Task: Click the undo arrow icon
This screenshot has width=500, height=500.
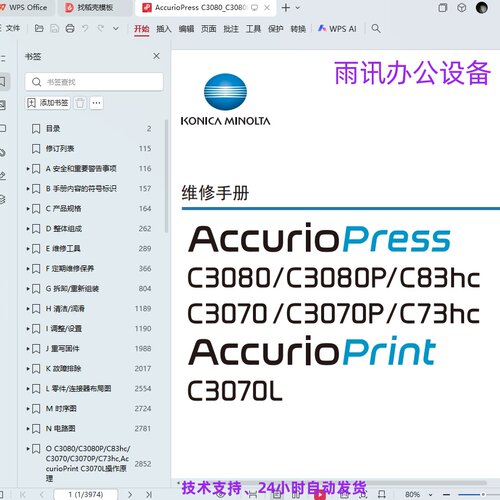Action: pos(85,29)
